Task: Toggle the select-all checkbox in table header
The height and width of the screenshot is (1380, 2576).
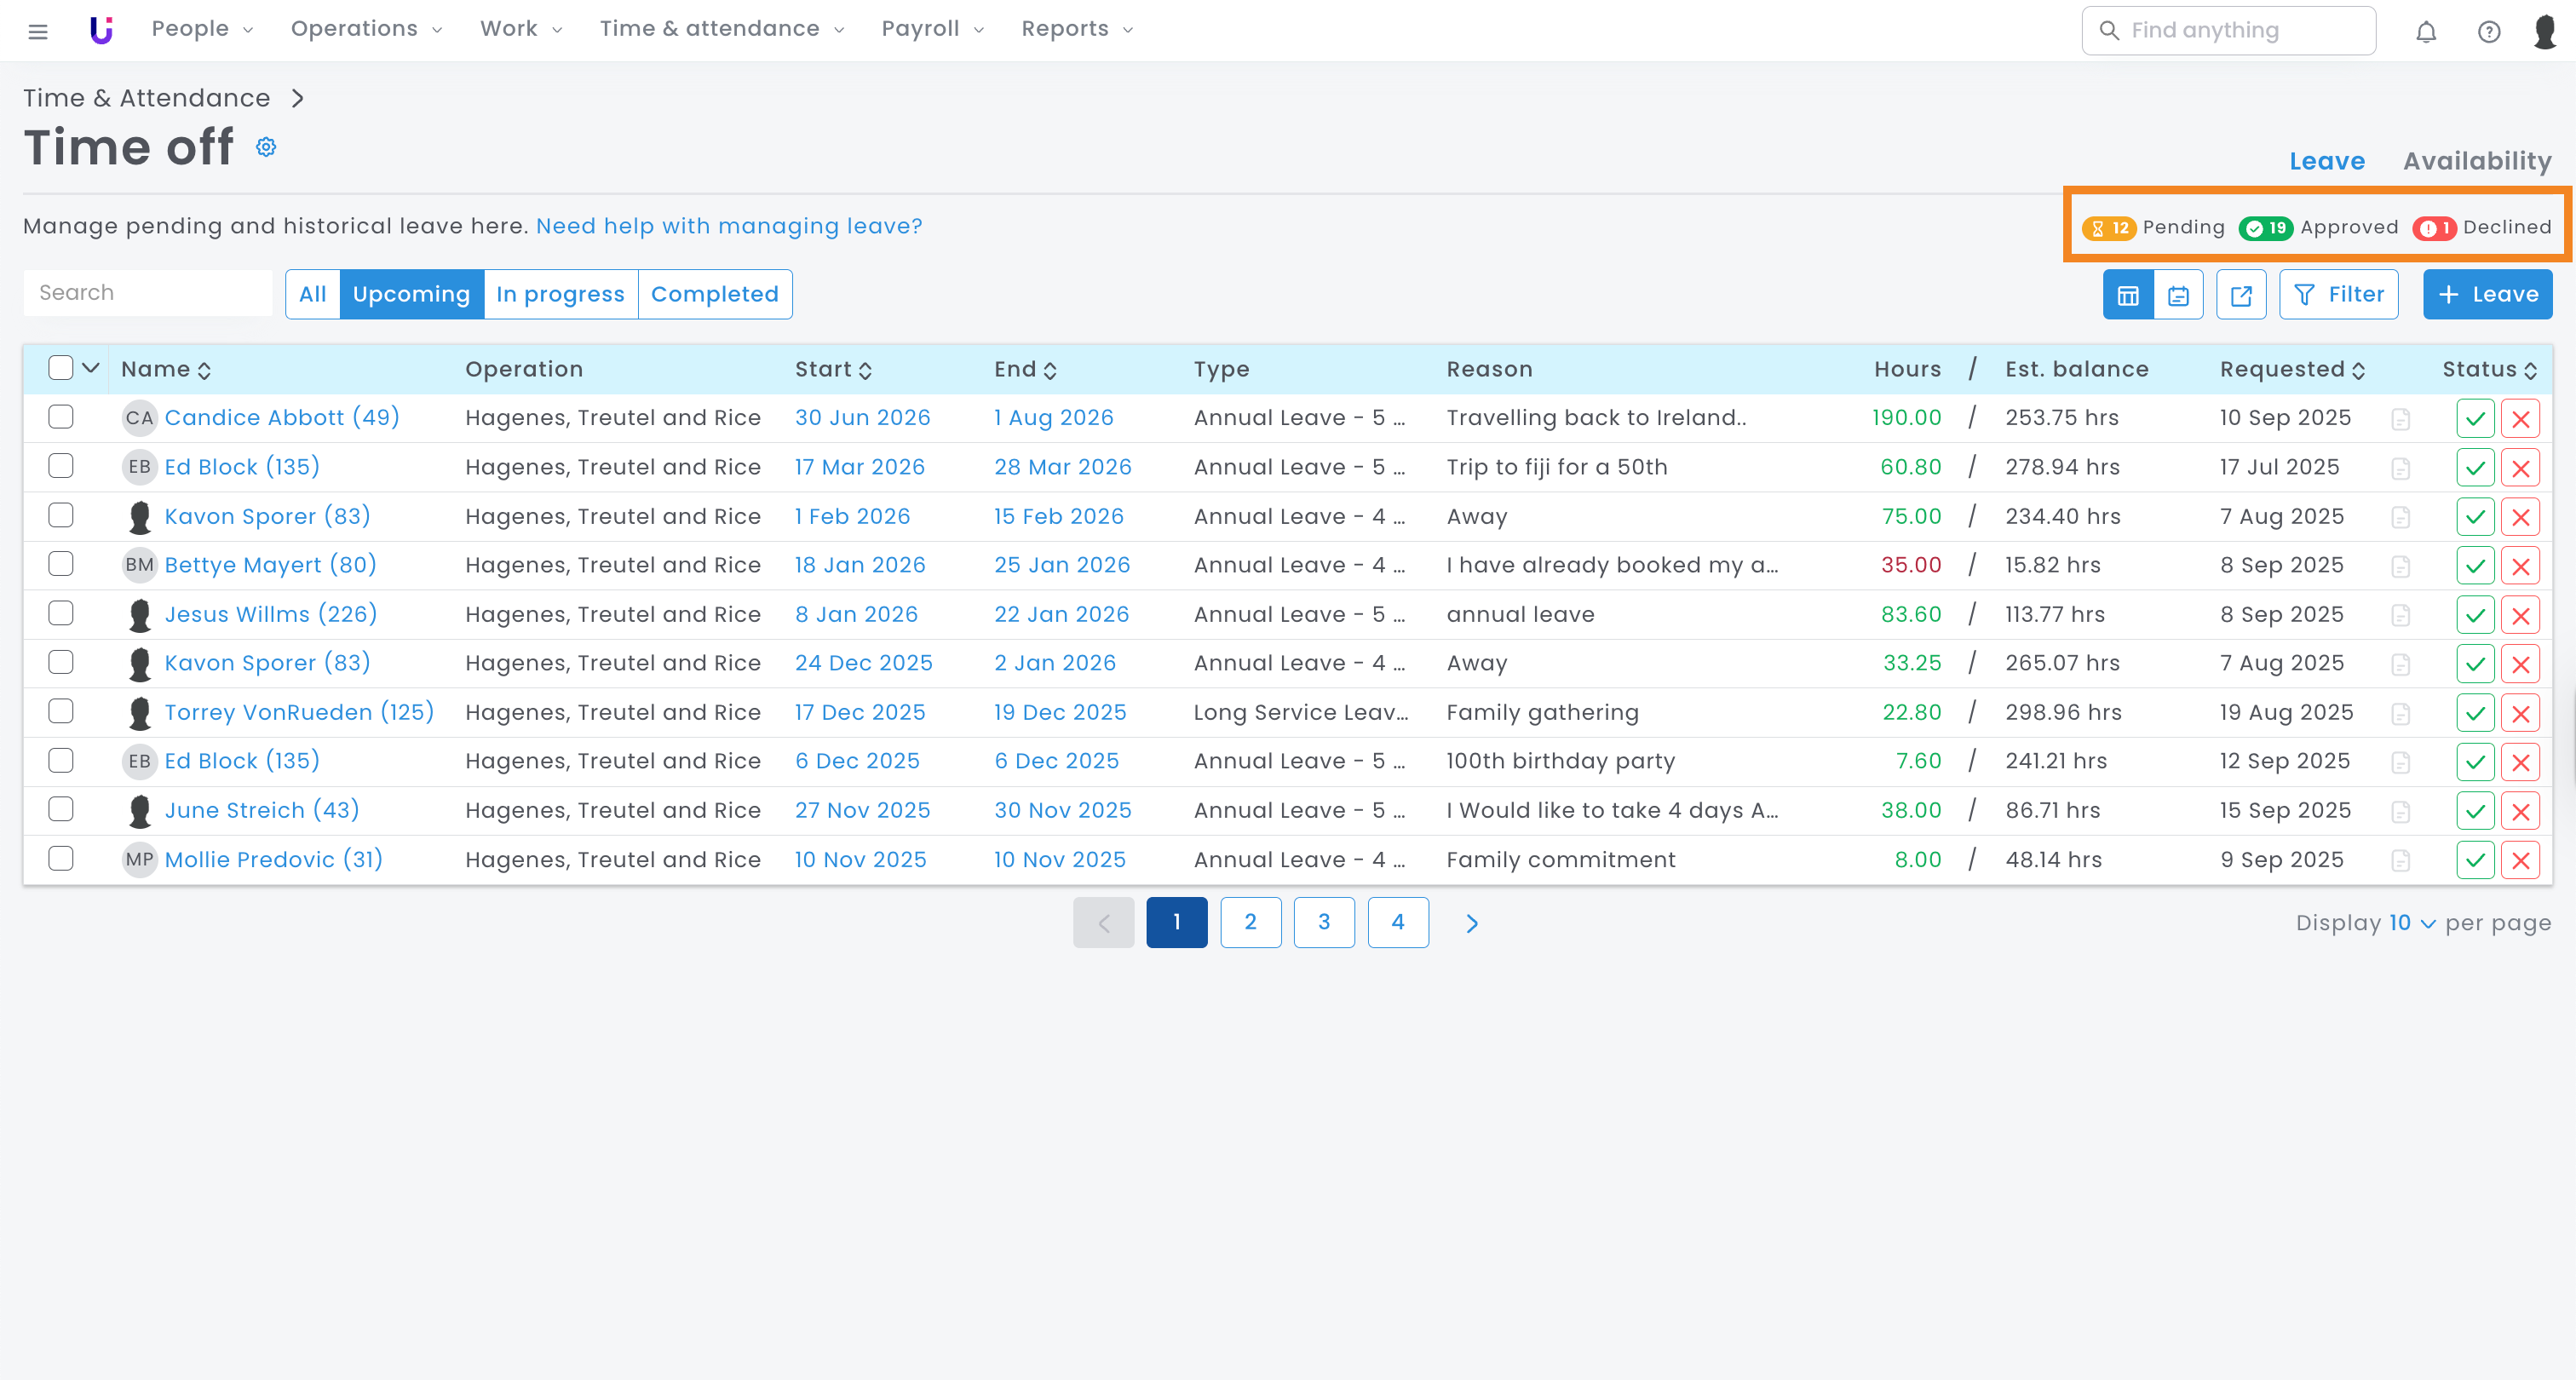Action: point(61,368)
